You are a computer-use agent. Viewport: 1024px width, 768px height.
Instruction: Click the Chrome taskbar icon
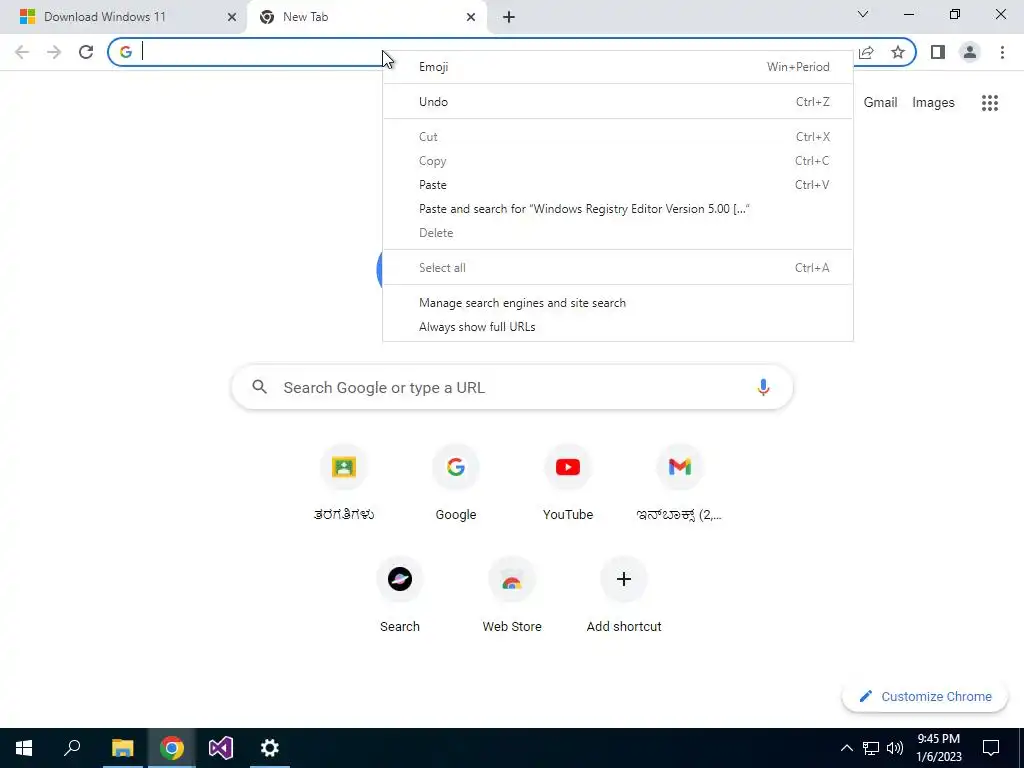pos(172,748)
